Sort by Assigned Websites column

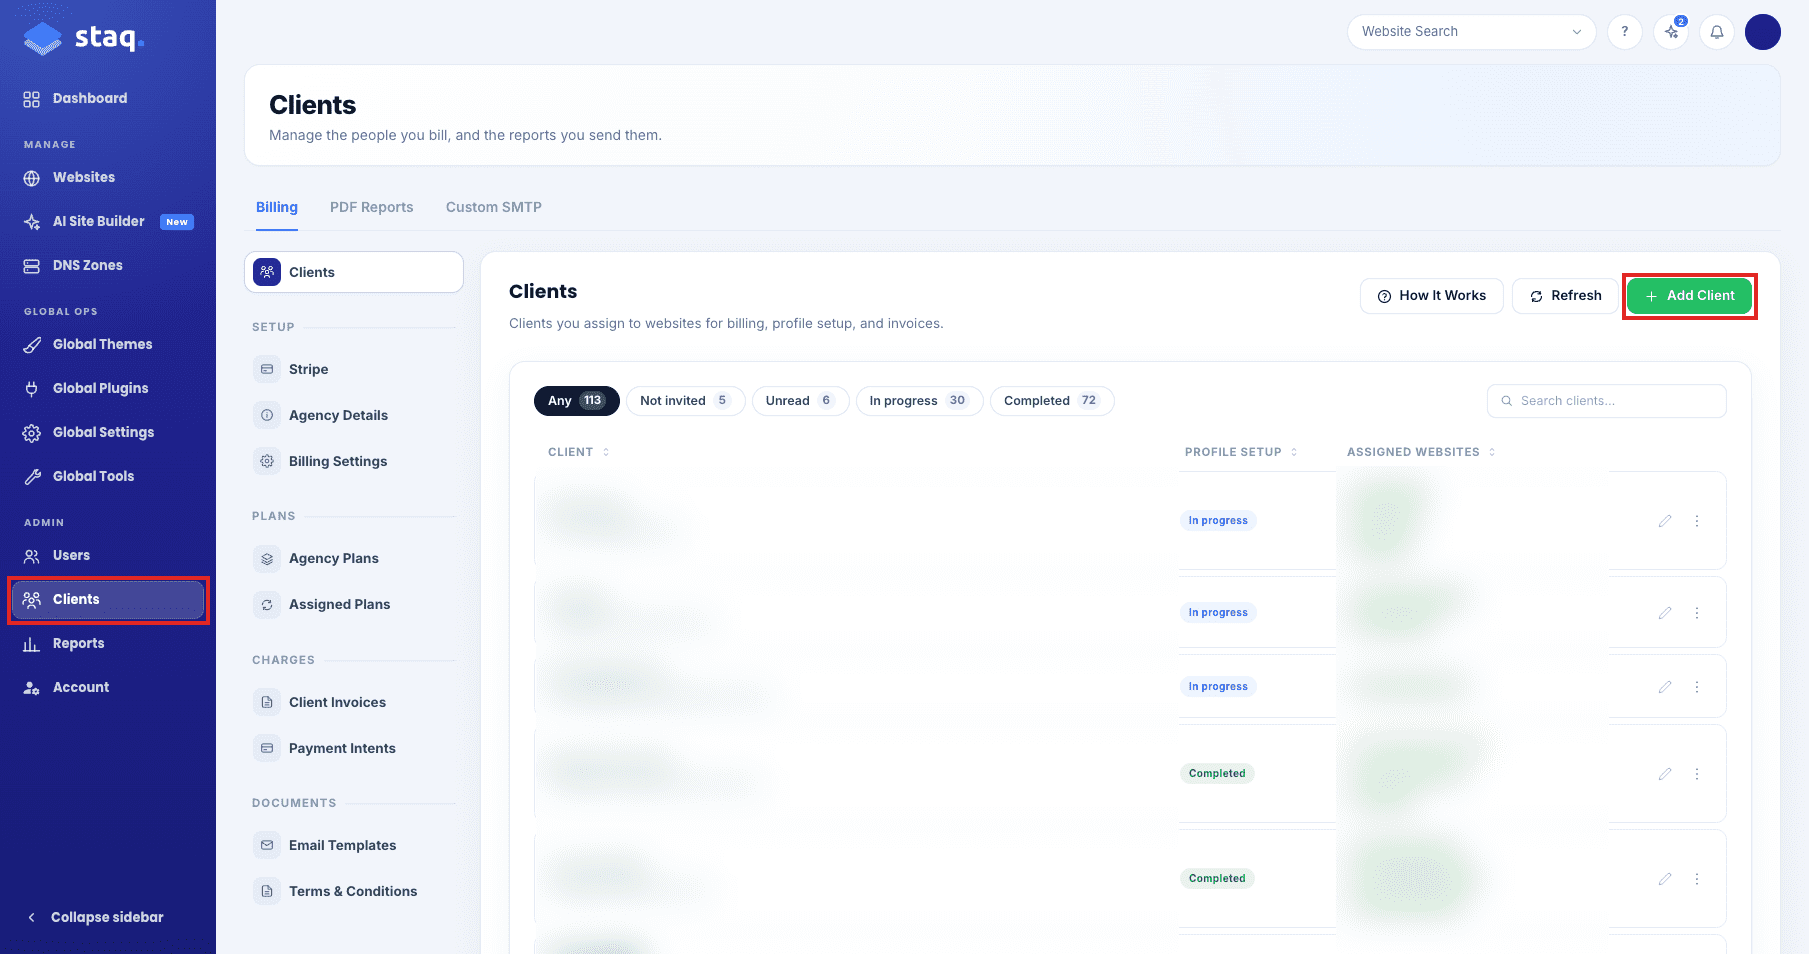pyautogui.click(x=1421, y=452)
